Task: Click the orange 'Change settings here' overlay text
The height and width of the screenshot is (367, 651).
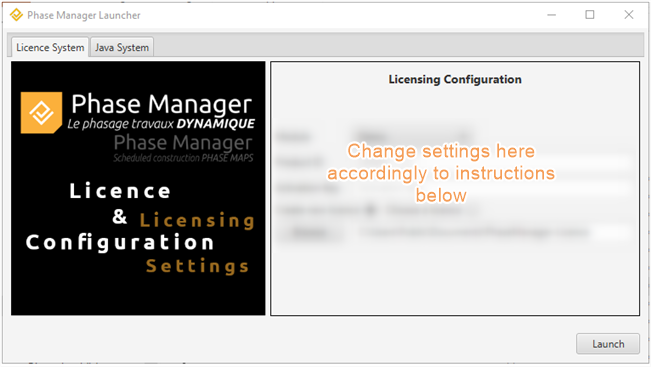Action: (x=441, y=173)
